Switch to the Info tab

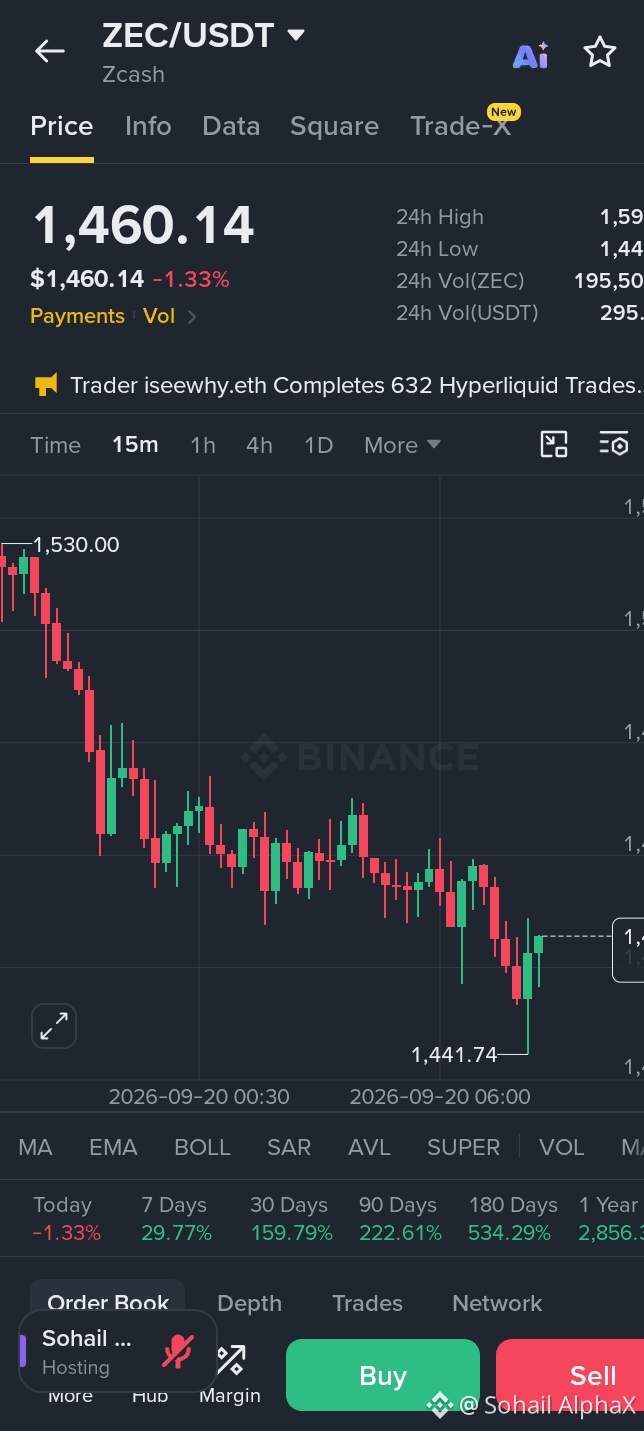pos(148,126)
